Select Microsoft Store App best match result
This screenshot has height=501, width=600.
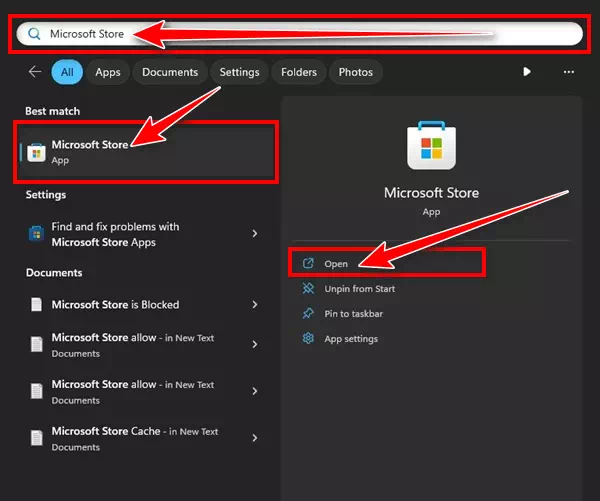point(146,152)
